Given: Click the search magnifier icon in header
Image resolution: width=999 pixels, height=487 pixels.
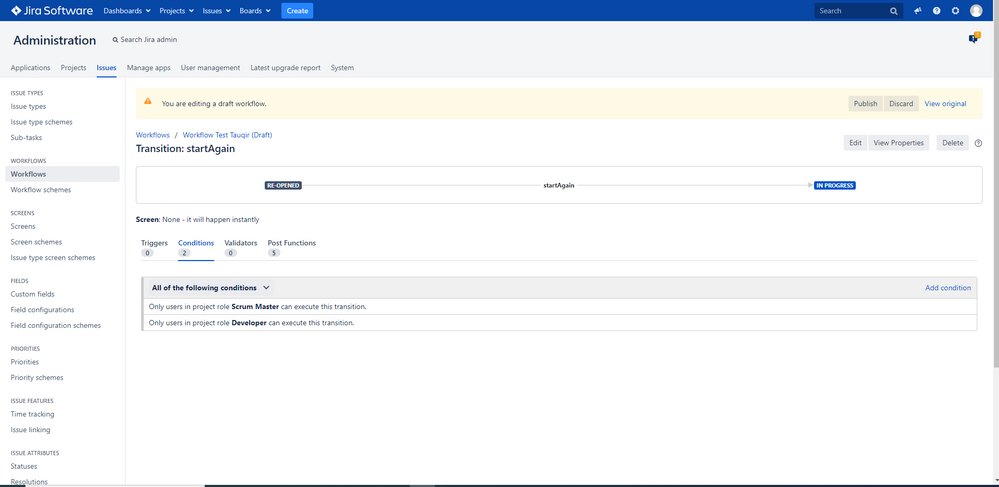Looking at the screenshot, I should click(894, 11).
